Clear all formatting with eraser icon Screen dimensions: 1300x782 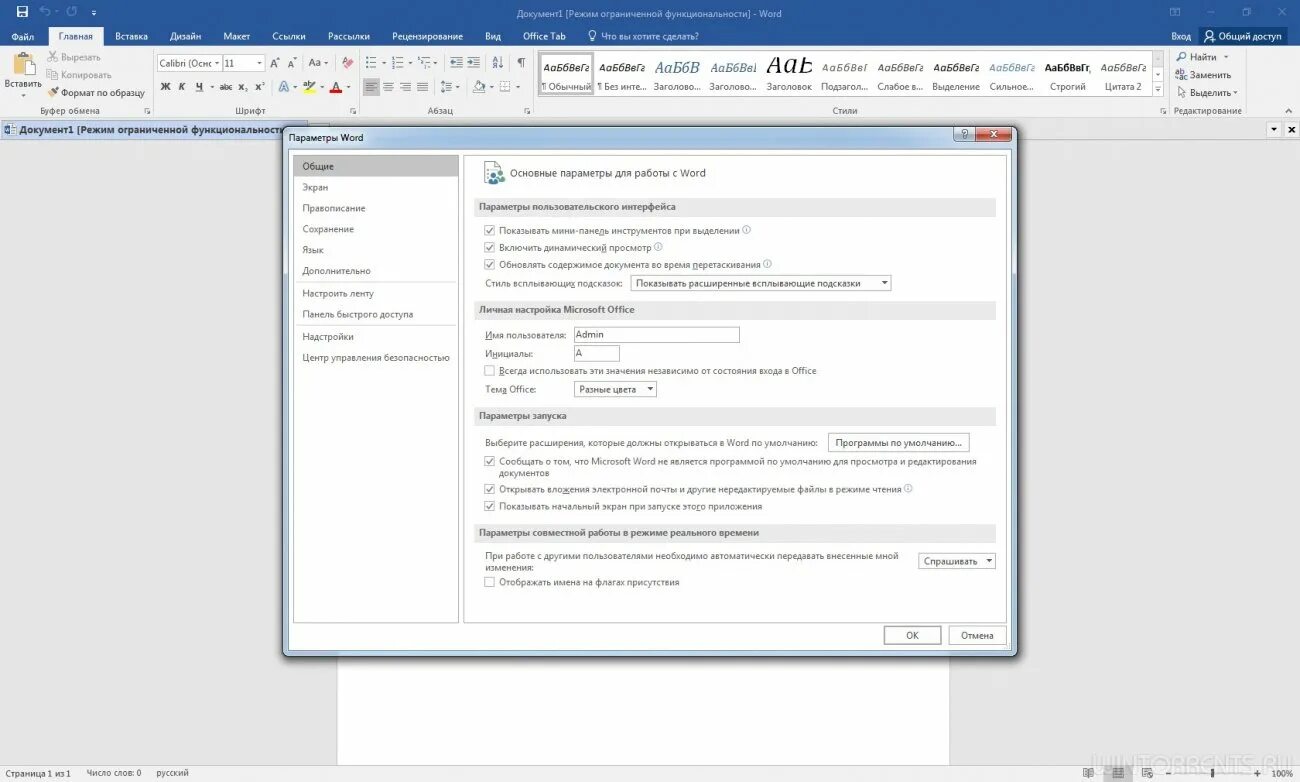[x=347, y=63]
